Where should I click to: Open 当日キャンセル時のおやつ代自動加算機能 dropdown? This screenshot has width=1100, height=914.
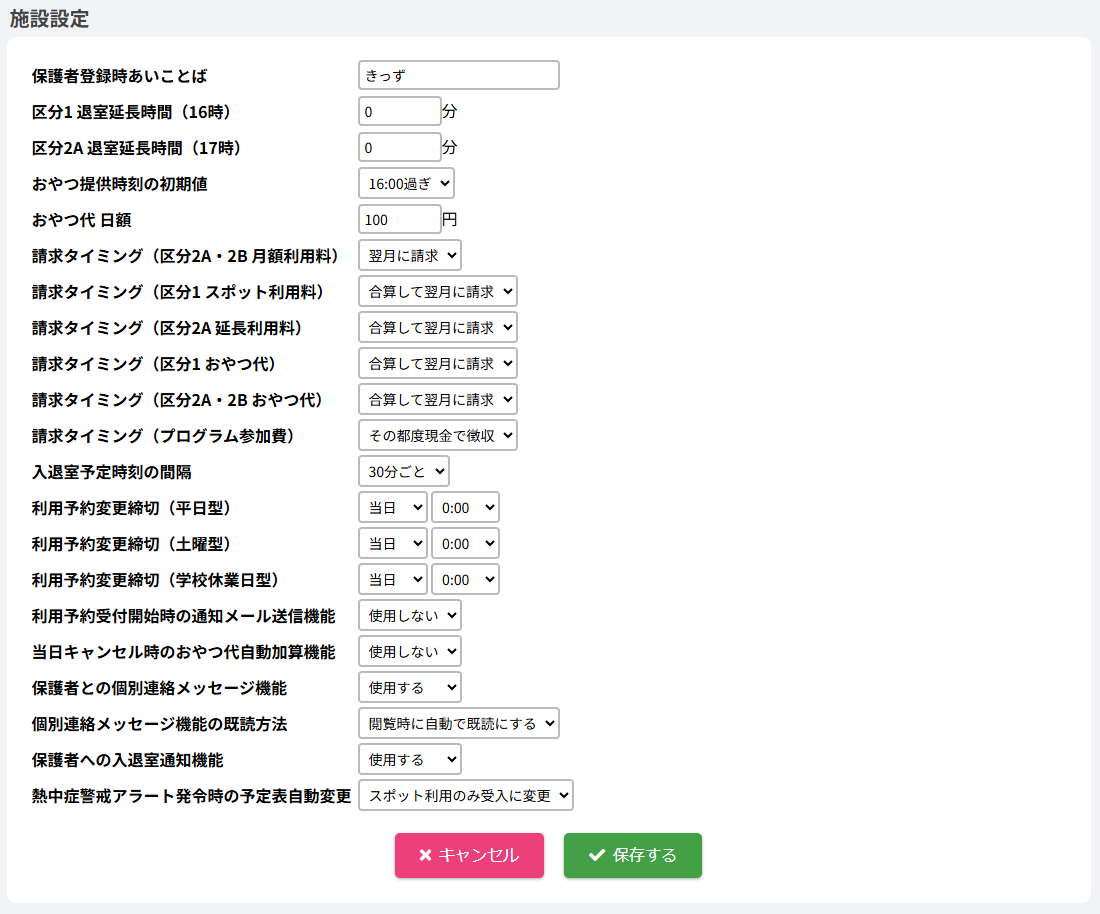click(410, 651)
